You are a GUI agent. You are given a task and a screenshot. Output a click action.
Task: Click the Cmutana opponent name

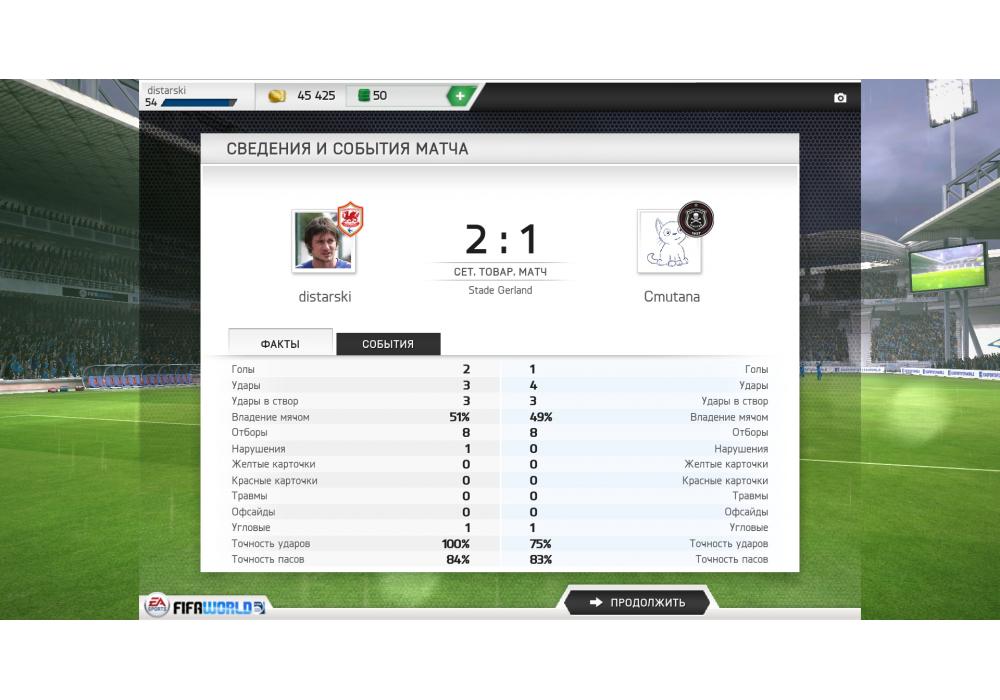[x=672, y=296]
